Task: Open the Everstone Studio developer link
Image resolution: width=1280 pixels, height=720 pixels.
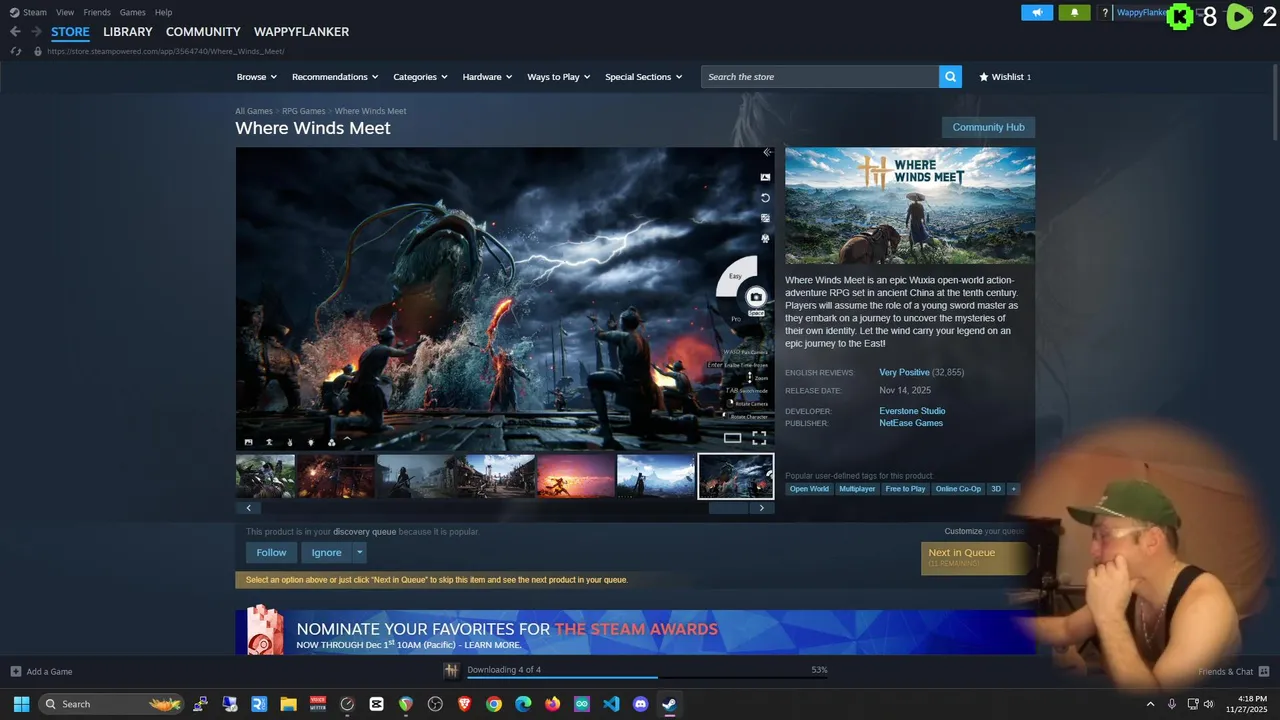Action: pyautogui.click(x=912, y=411)
